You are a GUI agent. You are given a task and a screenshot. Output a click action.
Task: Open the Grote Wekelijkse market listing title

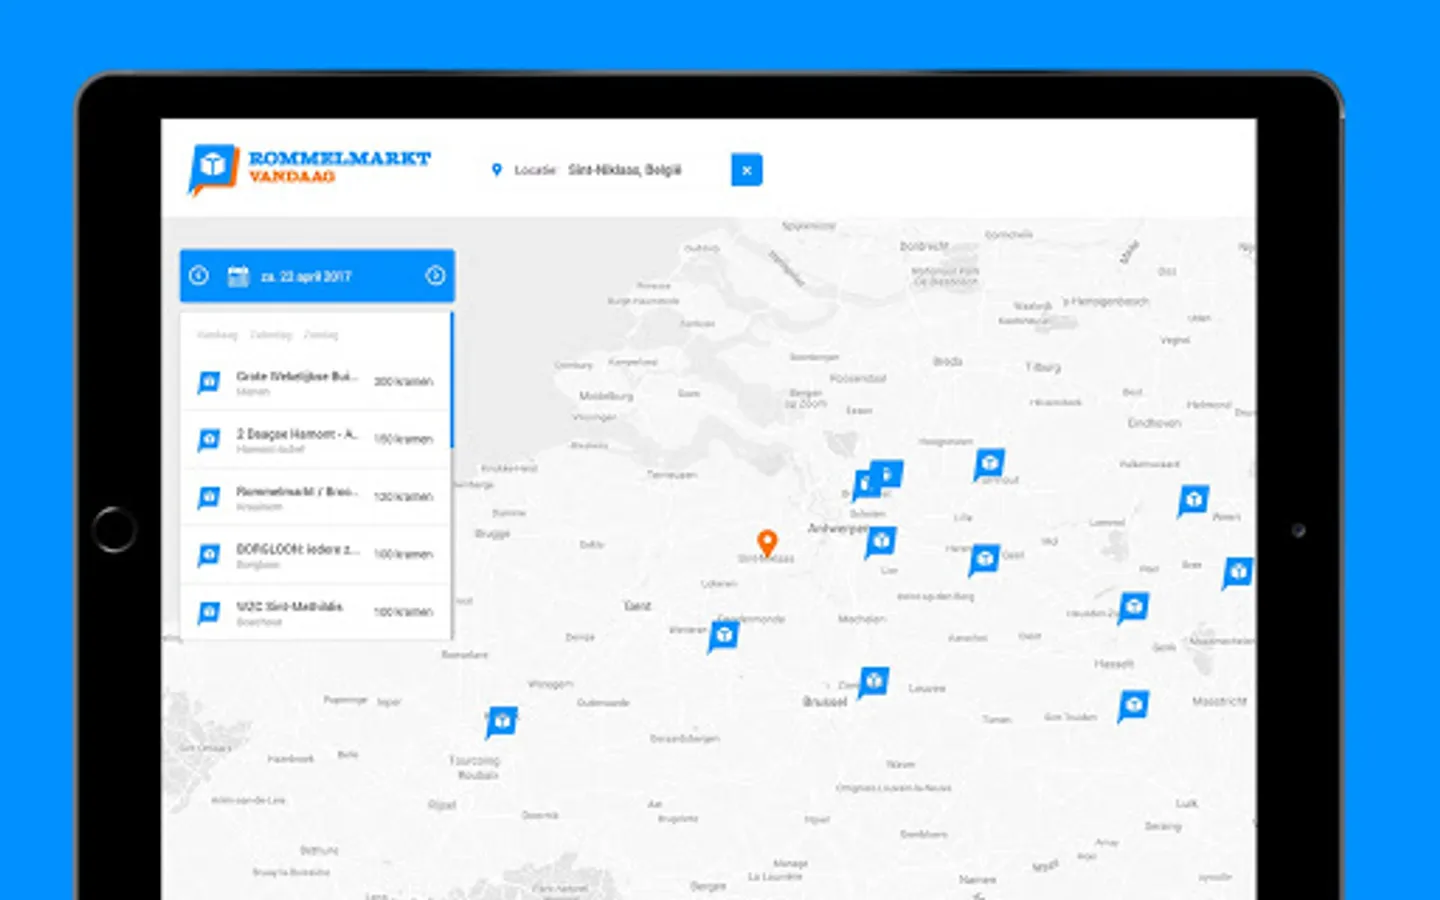click(x=297, y=376)
